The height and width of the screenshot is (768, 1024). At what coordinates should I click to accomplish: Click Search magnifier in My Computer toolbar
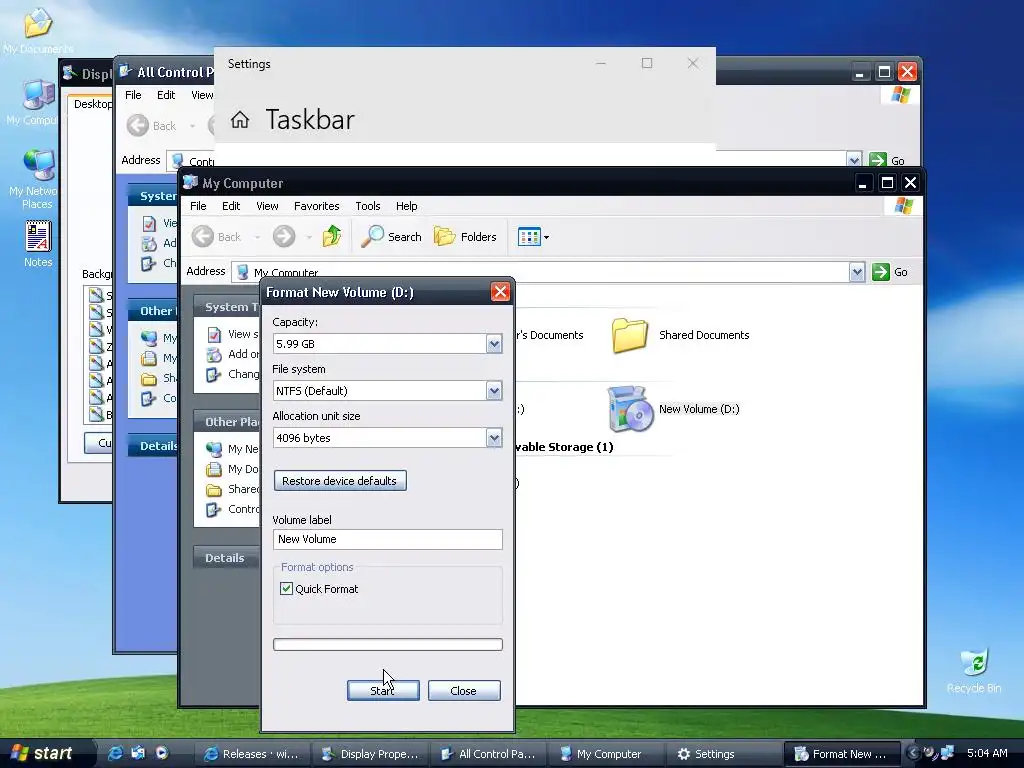[373, 236]
